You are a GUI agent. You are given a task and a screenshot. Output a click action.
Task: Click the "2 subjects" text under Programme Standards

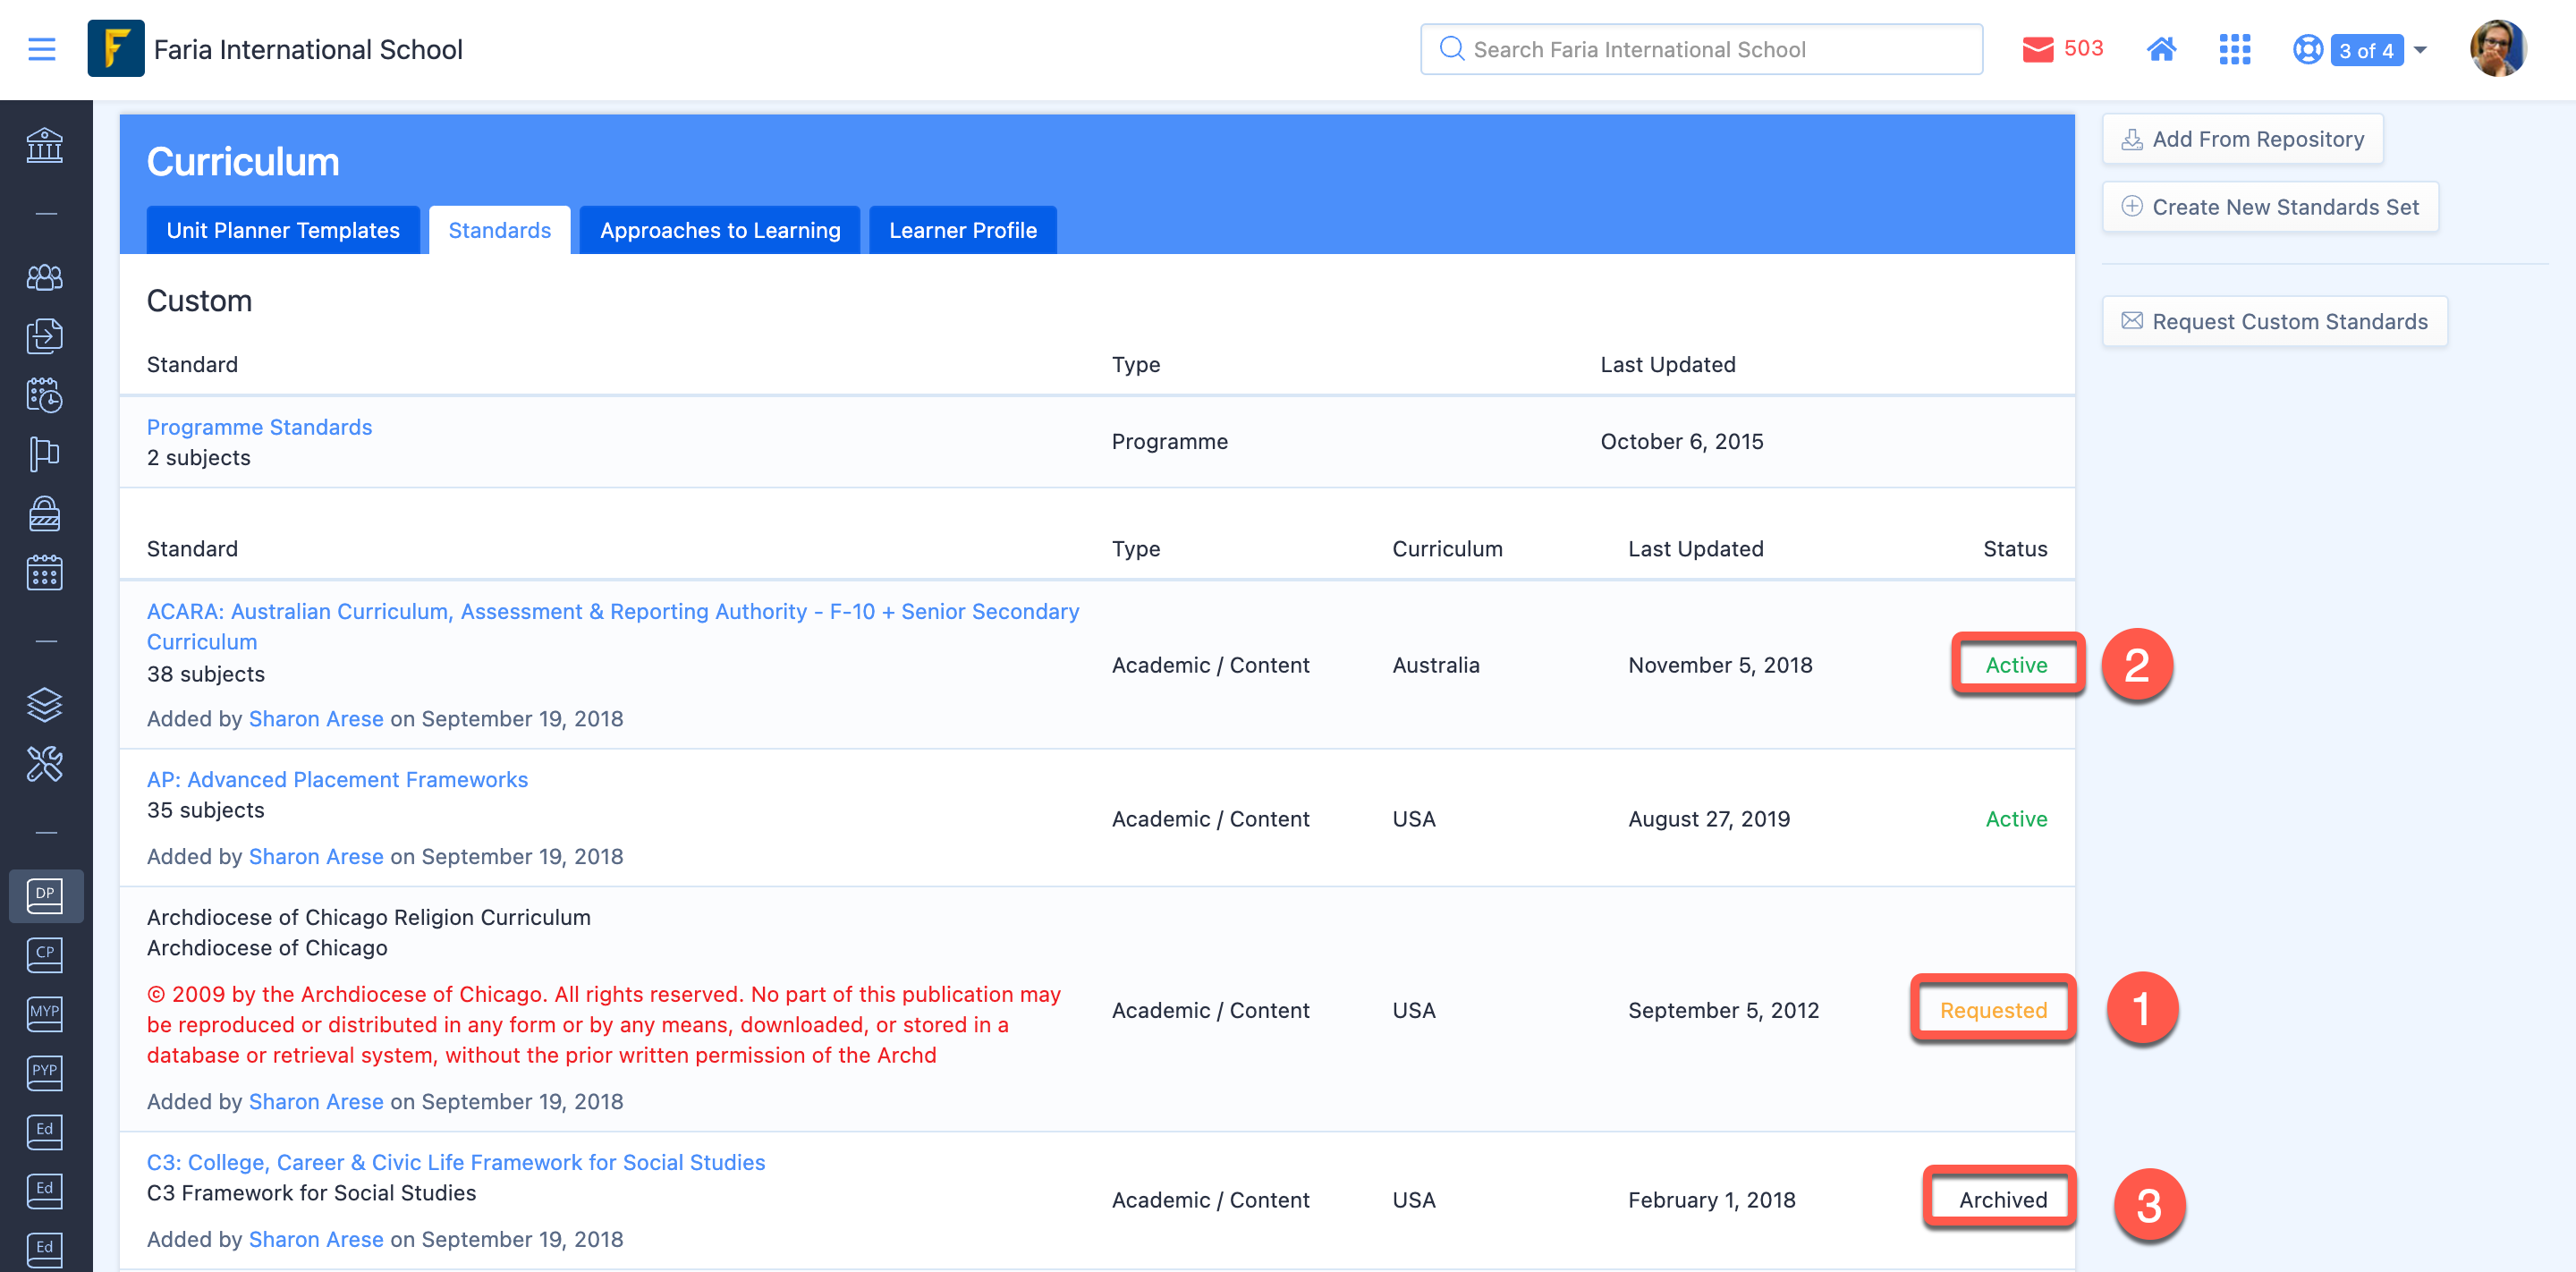(199, 457)
